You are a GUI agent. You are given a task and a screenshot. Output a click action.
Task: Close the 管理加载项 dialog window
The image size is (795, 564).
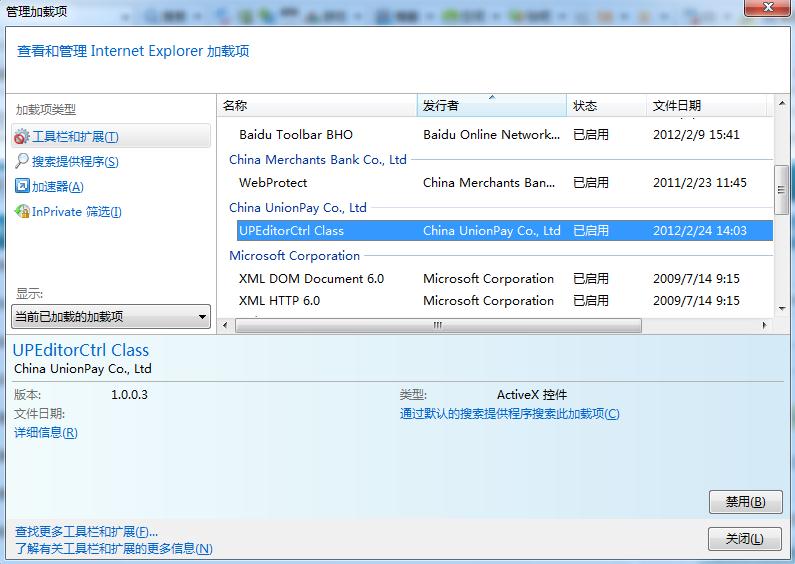pos(769,7)
